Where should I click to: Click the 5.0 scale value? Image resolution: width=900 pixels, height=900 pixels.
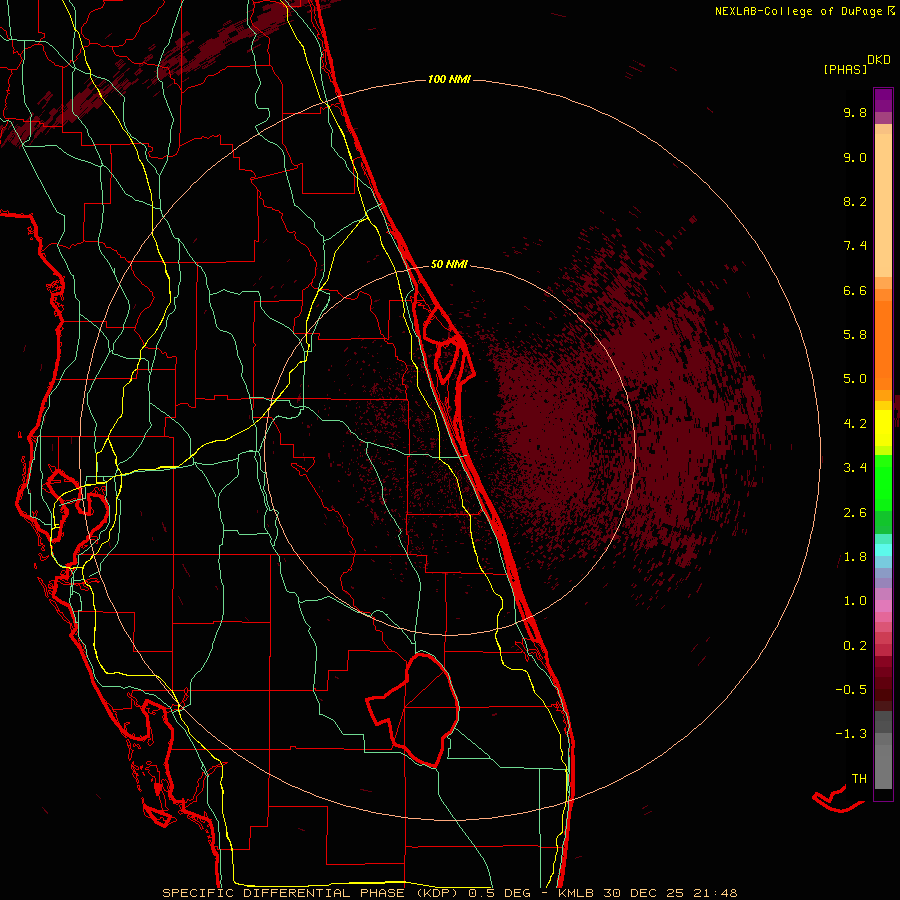pos(855,379)
